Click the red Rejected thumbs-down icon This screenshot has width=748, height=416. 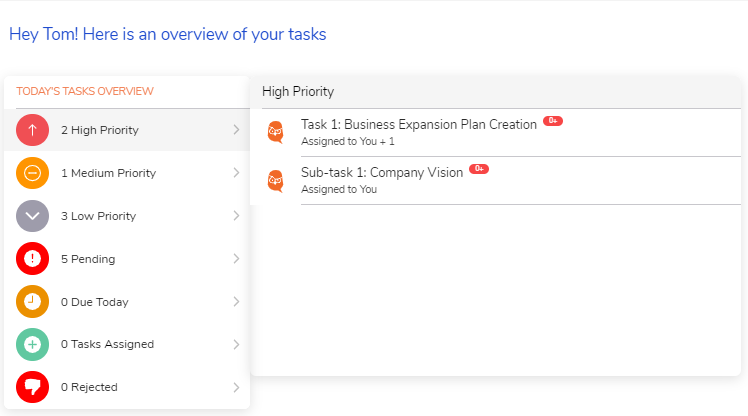pos(33,387)
